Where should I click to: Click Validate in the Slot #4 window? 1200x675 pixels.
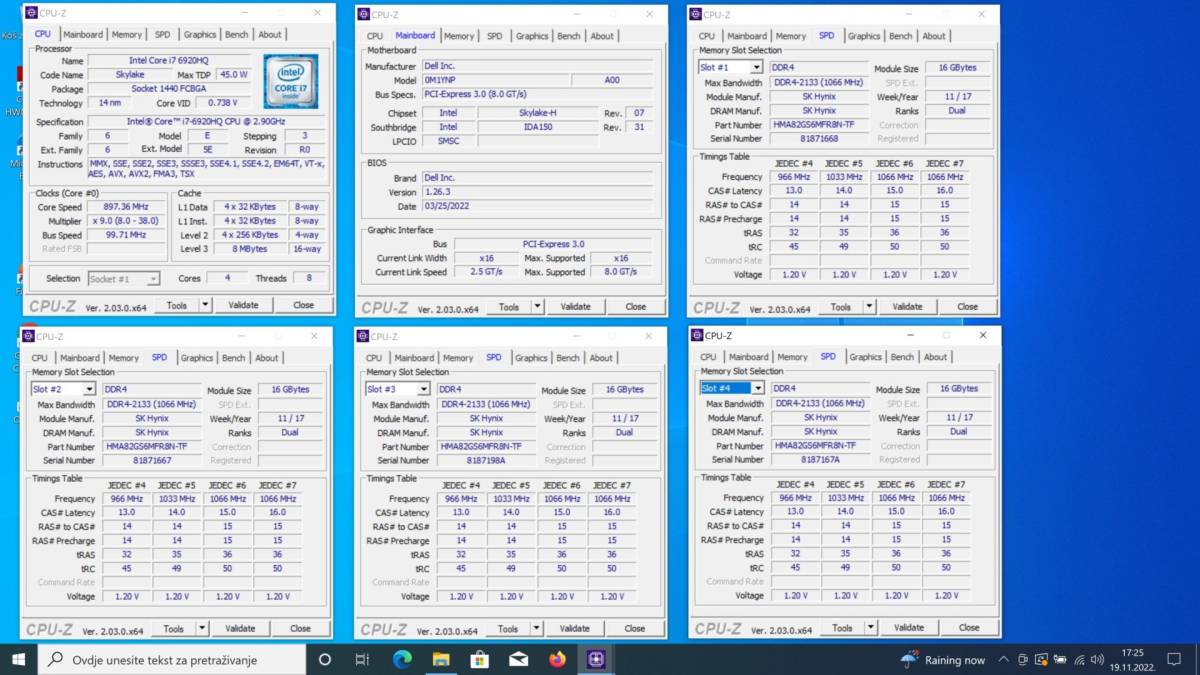909,628
